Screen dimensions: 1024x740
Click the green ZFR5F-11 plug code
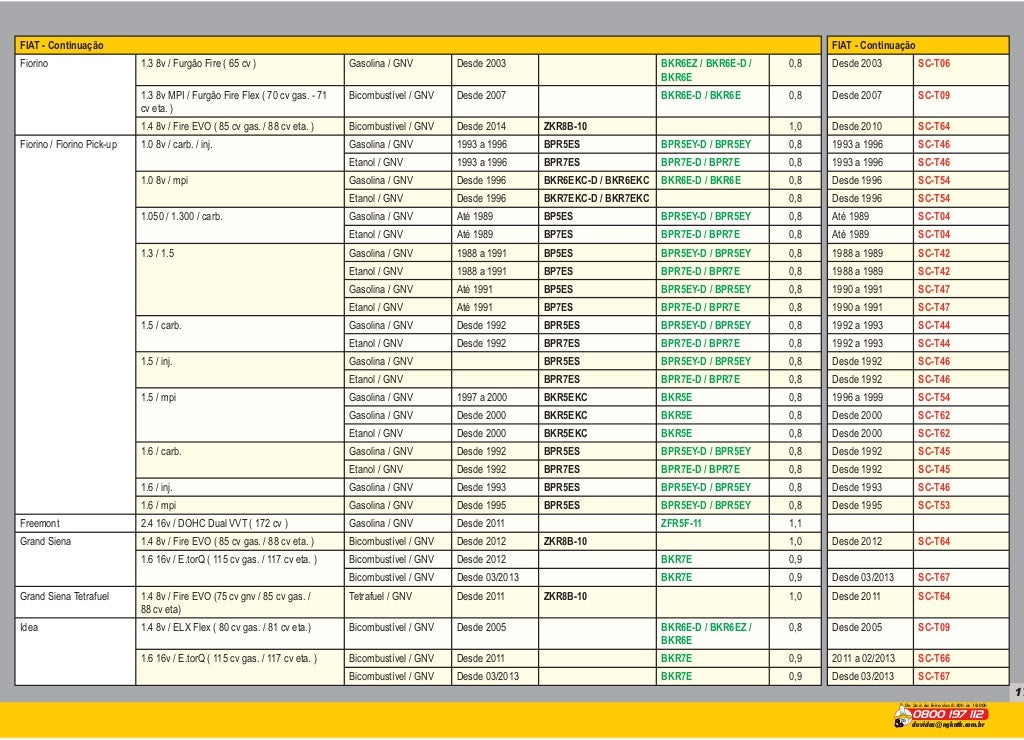pos(681,523)
